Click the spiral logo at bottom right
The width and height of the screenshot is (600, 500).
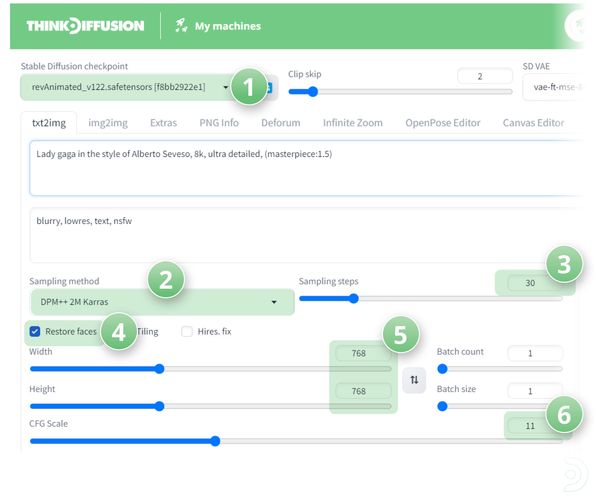(x=576, y=474)
